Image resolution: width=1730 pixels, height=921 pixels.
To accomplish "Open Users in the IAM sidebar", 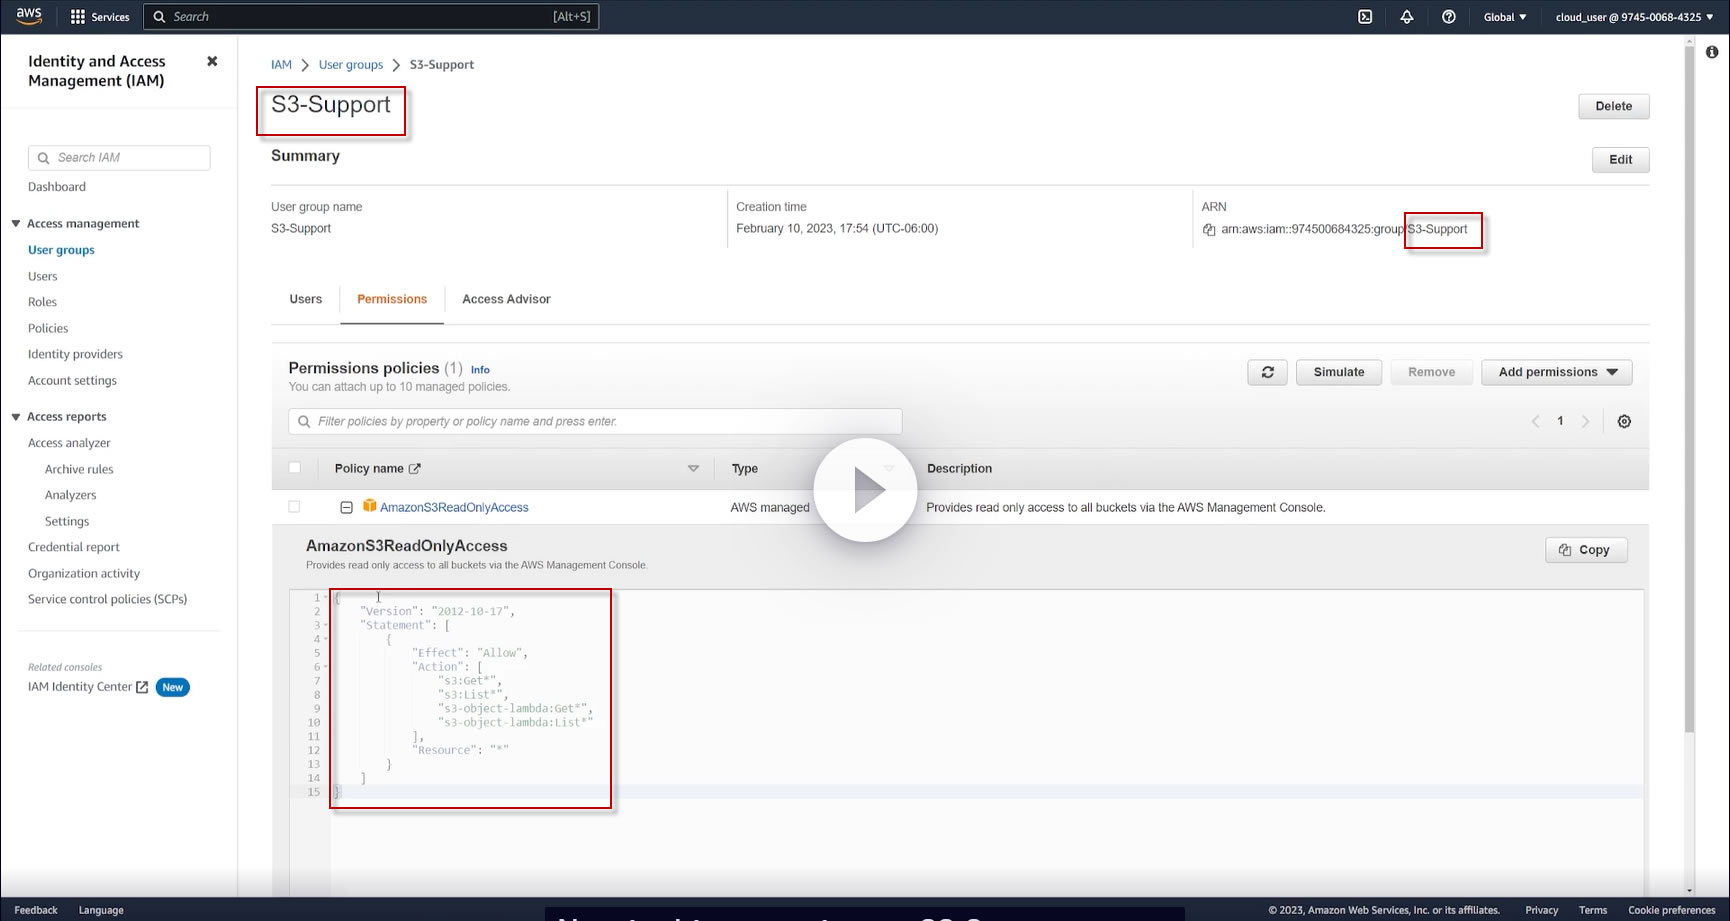I will [x=43, y=276].
